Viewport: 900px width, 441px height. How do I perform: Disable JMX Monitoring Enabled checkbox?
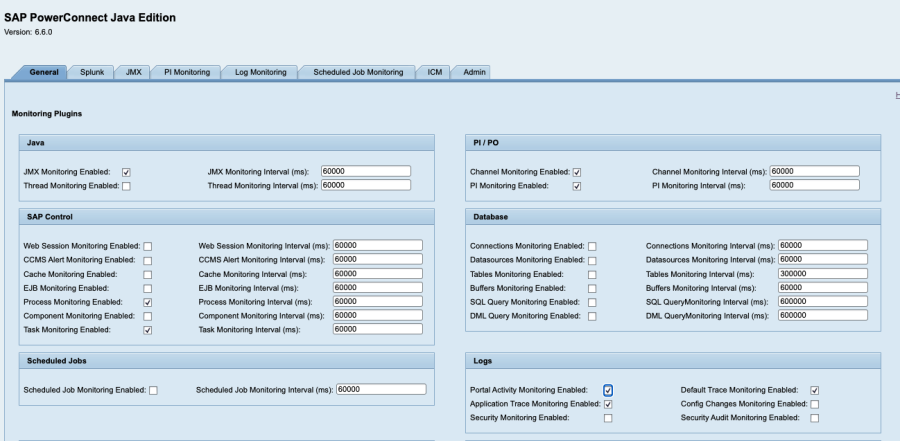(126, 172)
